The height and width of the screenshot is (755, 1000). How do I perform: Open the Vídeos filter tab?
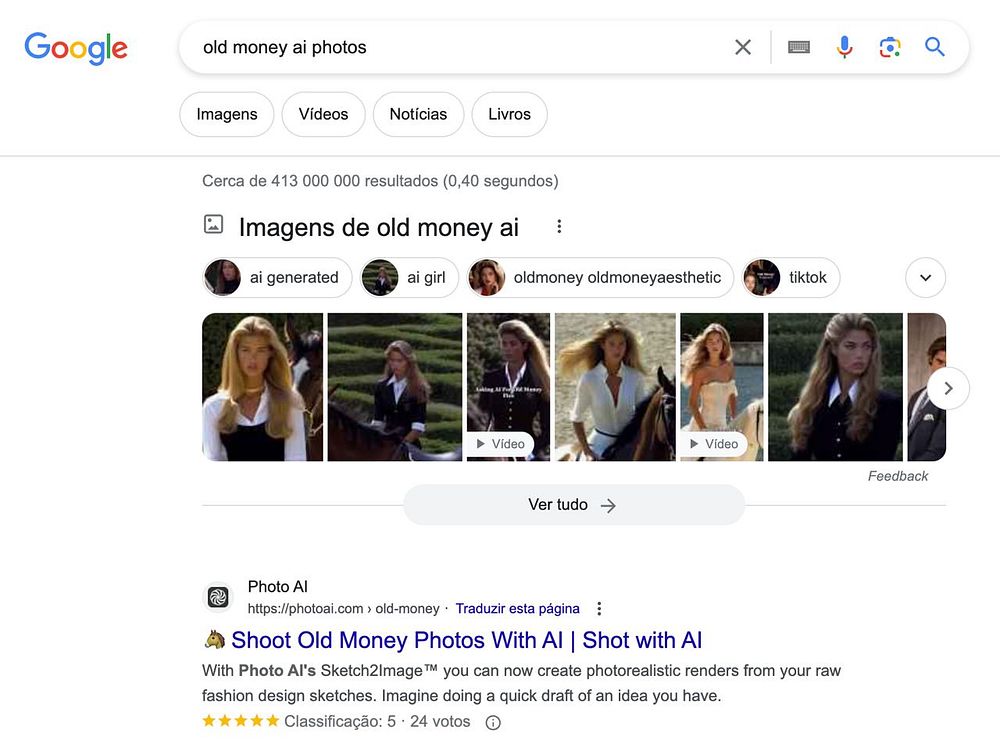323,114
